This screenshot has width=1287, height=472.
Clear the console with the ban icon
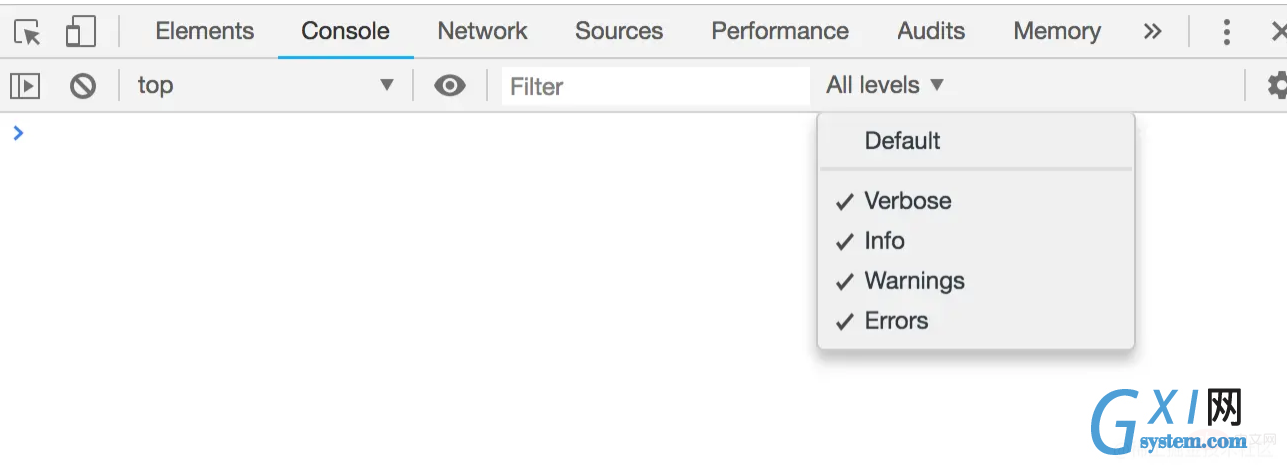[x=83, y=86]
